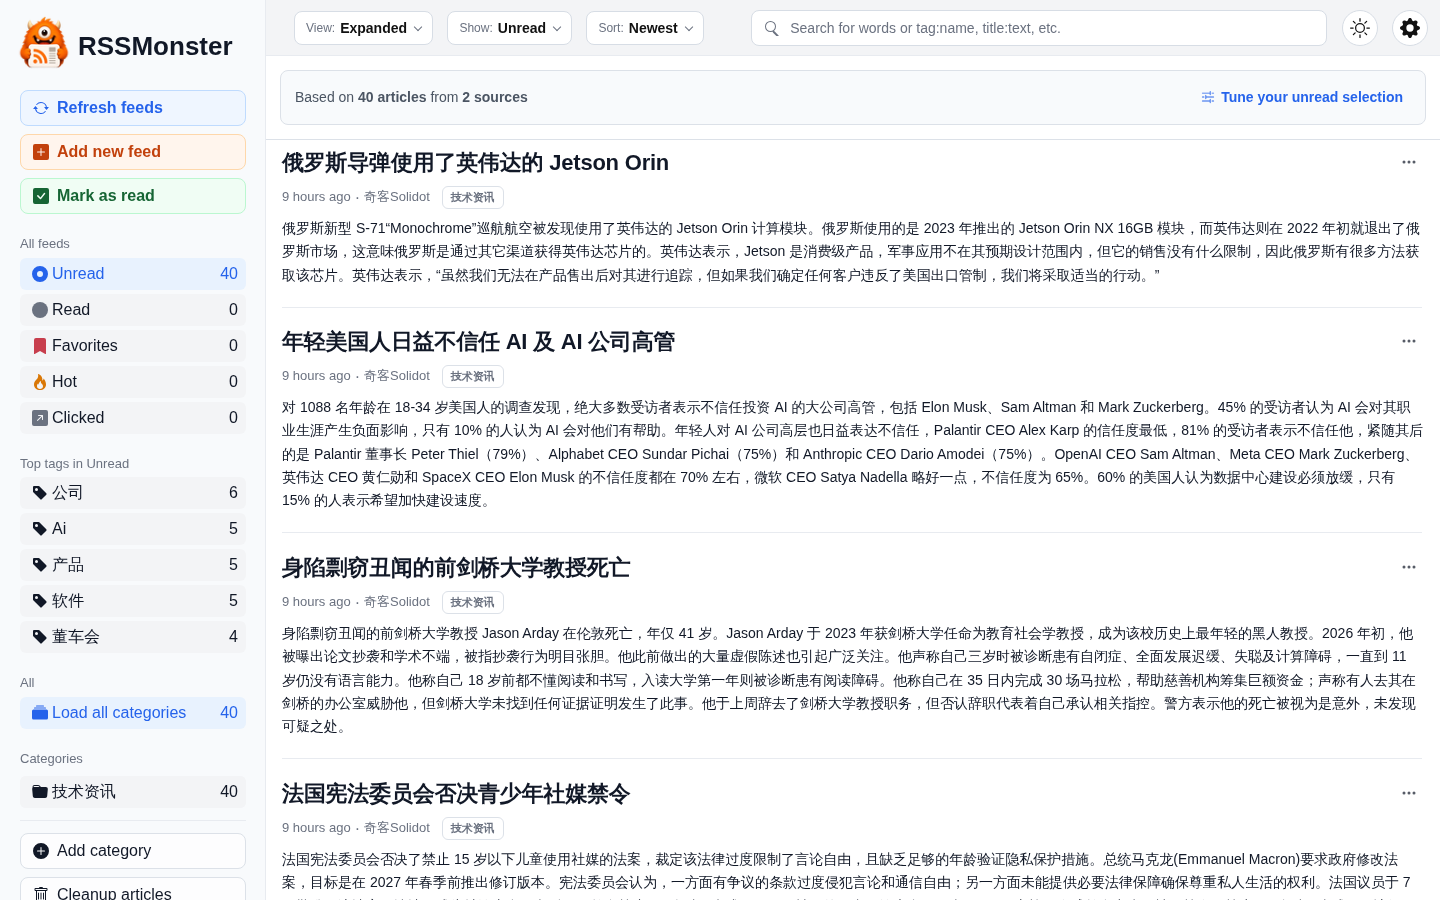Screen dimensions: 1440x900
Task: Filter by the 公司 tag
Action: [x=133, y=493]
